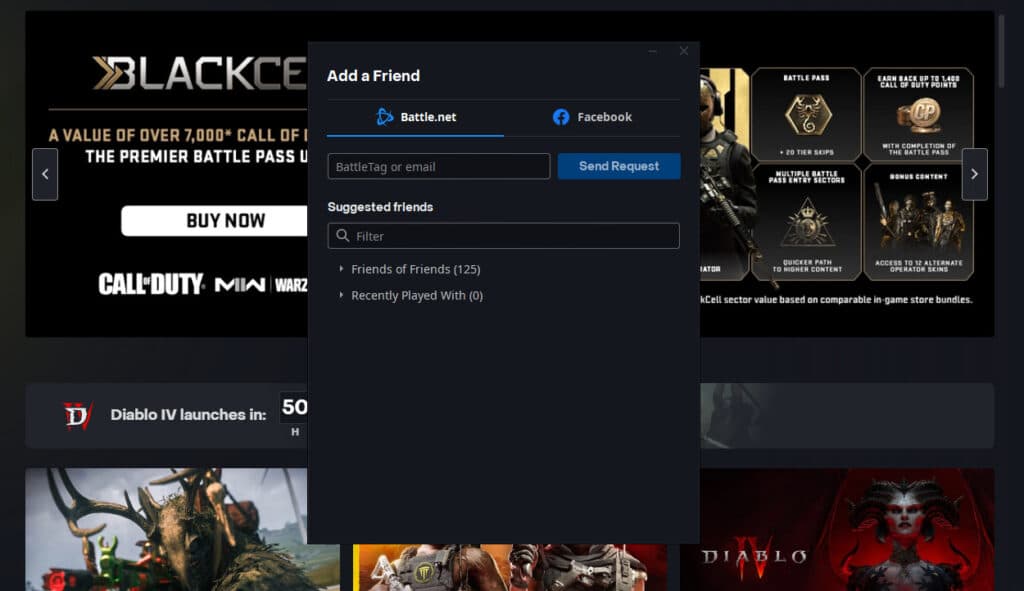Viewport: 1024px width, 591px height.
Task: Click the left carousel navigation arrow
Action: [x=44, y=174]
